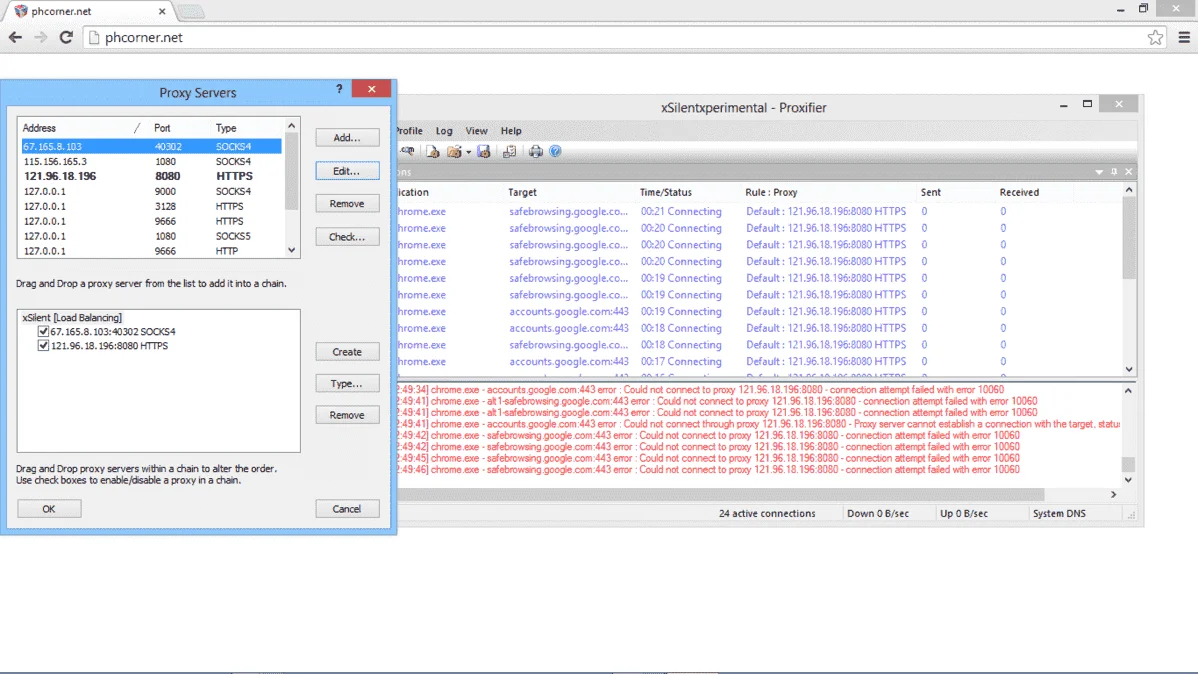Click the Type... button
The width and height of the screenshot is (1198, 674).
tap(347, 384)
